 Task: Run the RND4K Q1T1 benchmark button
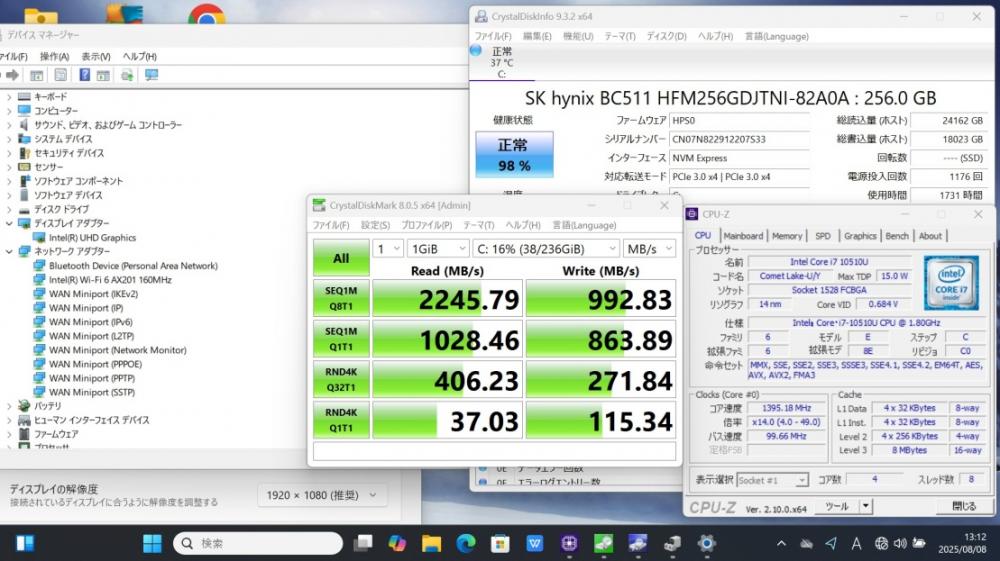click(341, 421)
